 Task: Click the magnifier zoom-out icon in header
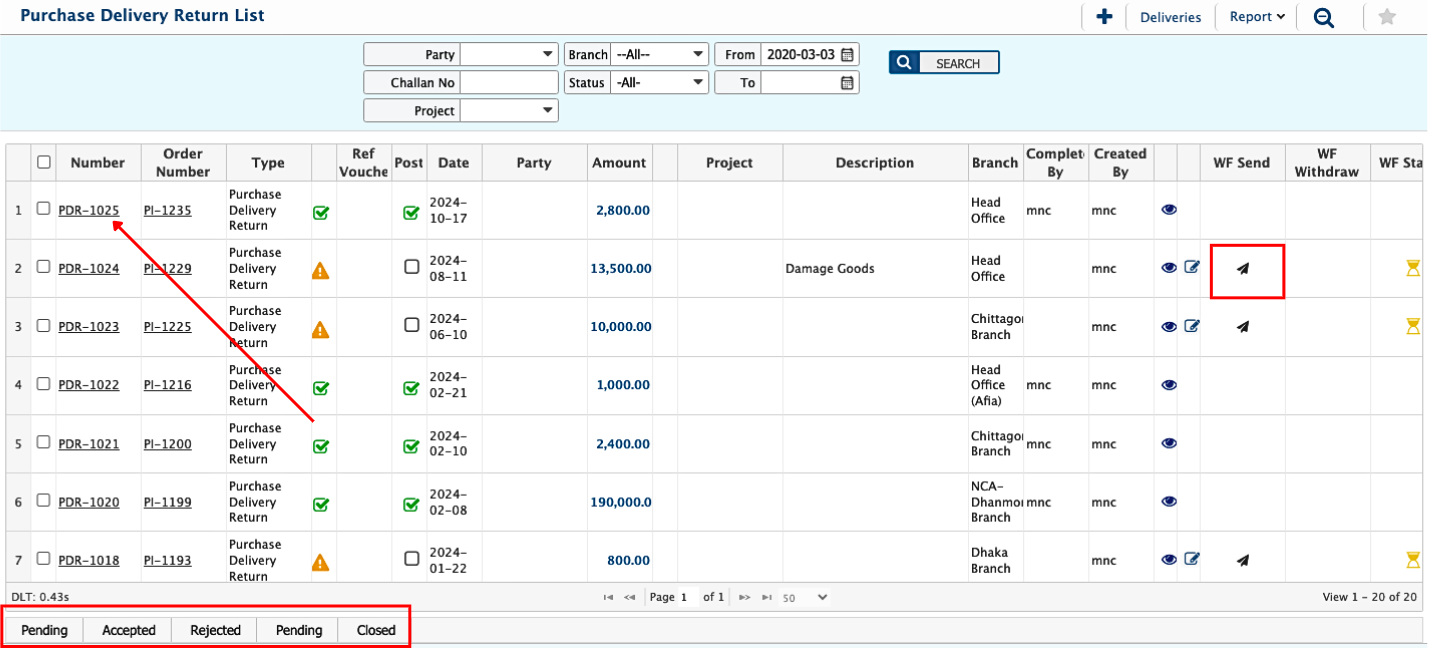1323,17
